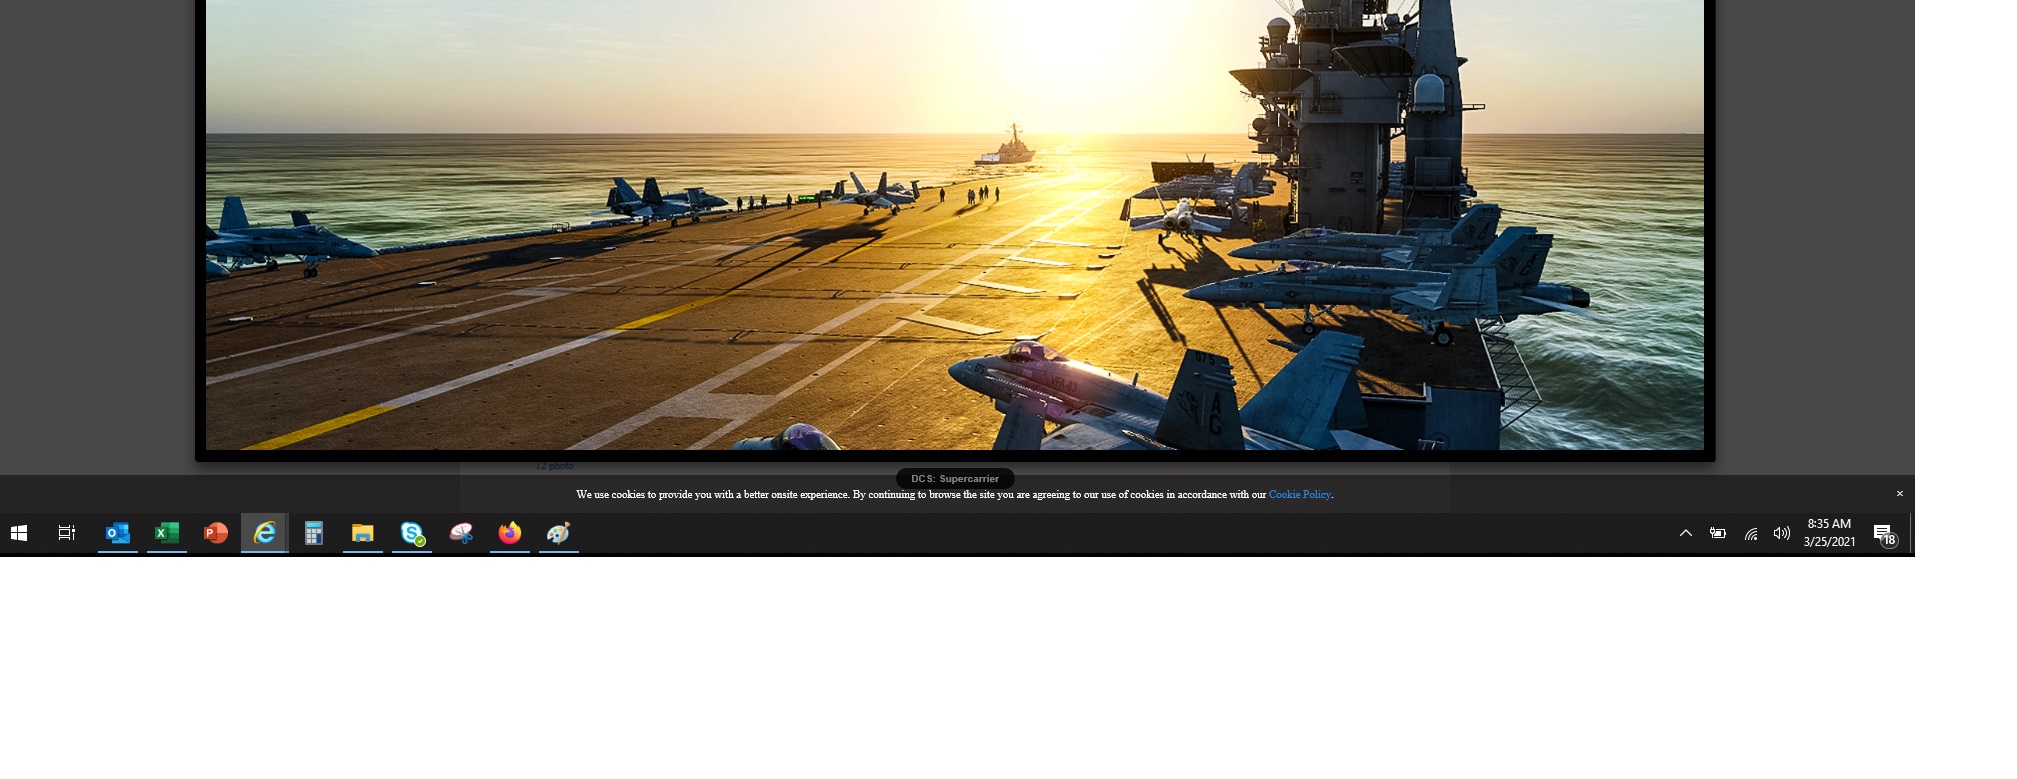Show hidden system tray icons
2017x779 pixels.
(1686, 534)
